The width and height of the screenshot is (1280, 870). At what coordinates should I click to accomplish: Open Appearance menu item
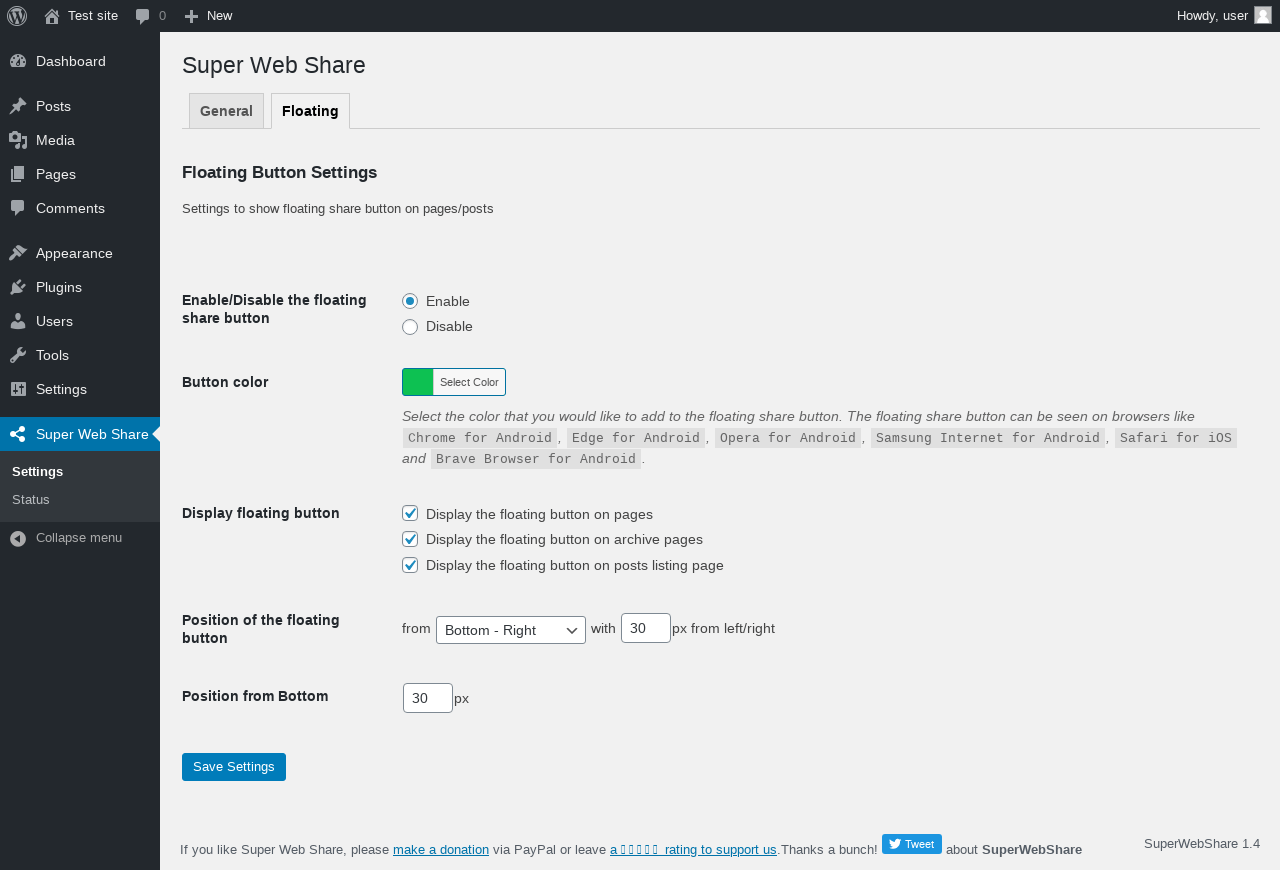click(80, 253)
